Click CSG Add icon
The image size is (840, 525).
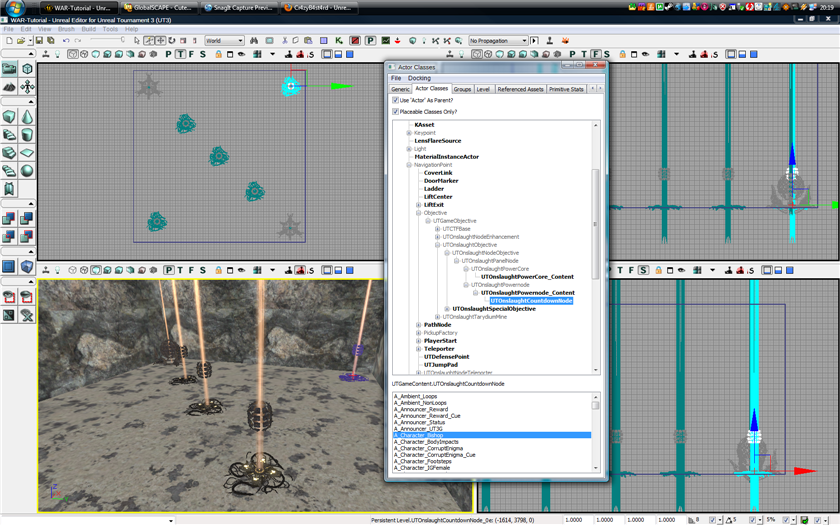click(9, 218)
